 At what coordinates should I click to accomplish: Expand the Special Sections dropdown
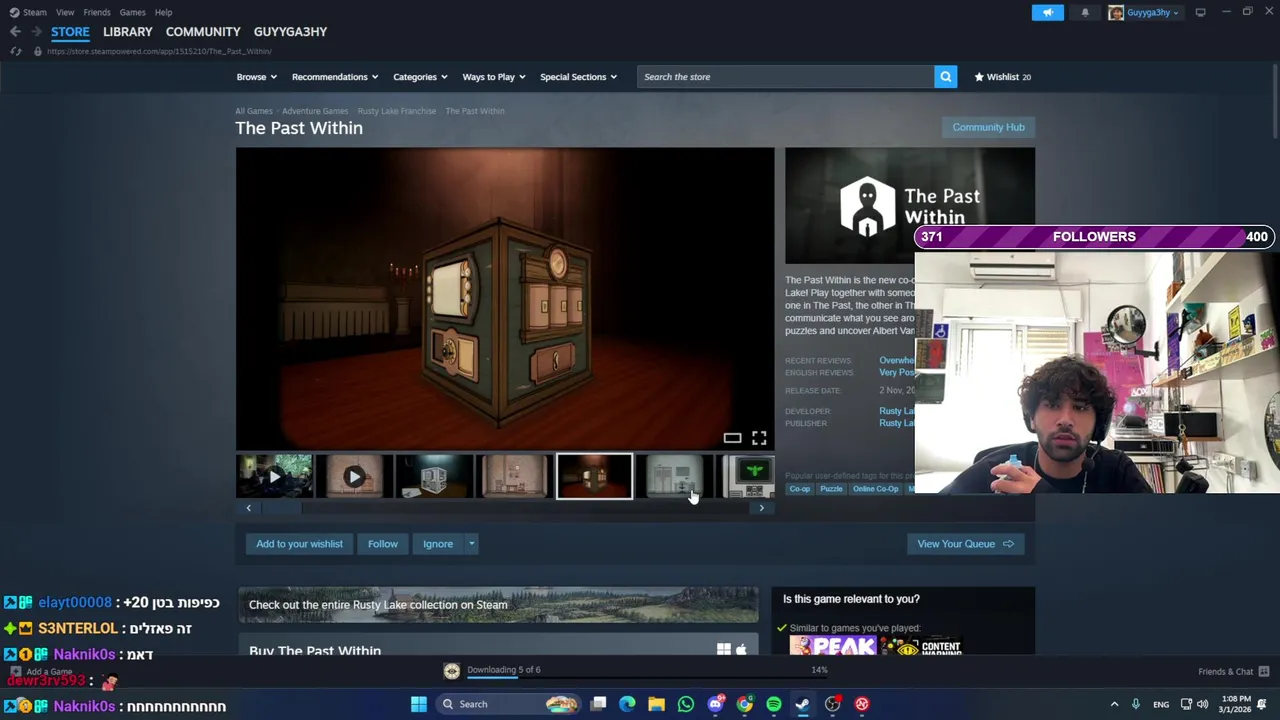[578, 77]
